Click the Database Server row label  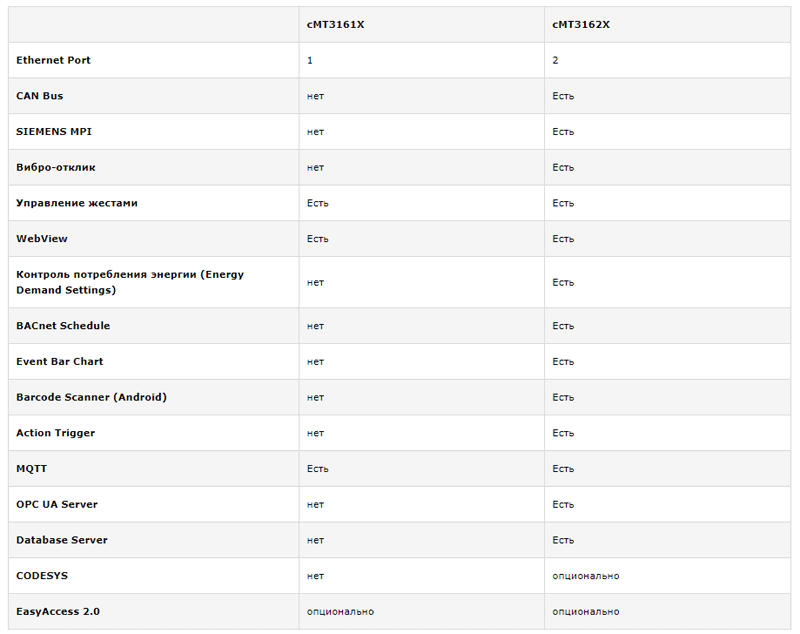pyautogui.click(x=62, y=540)
